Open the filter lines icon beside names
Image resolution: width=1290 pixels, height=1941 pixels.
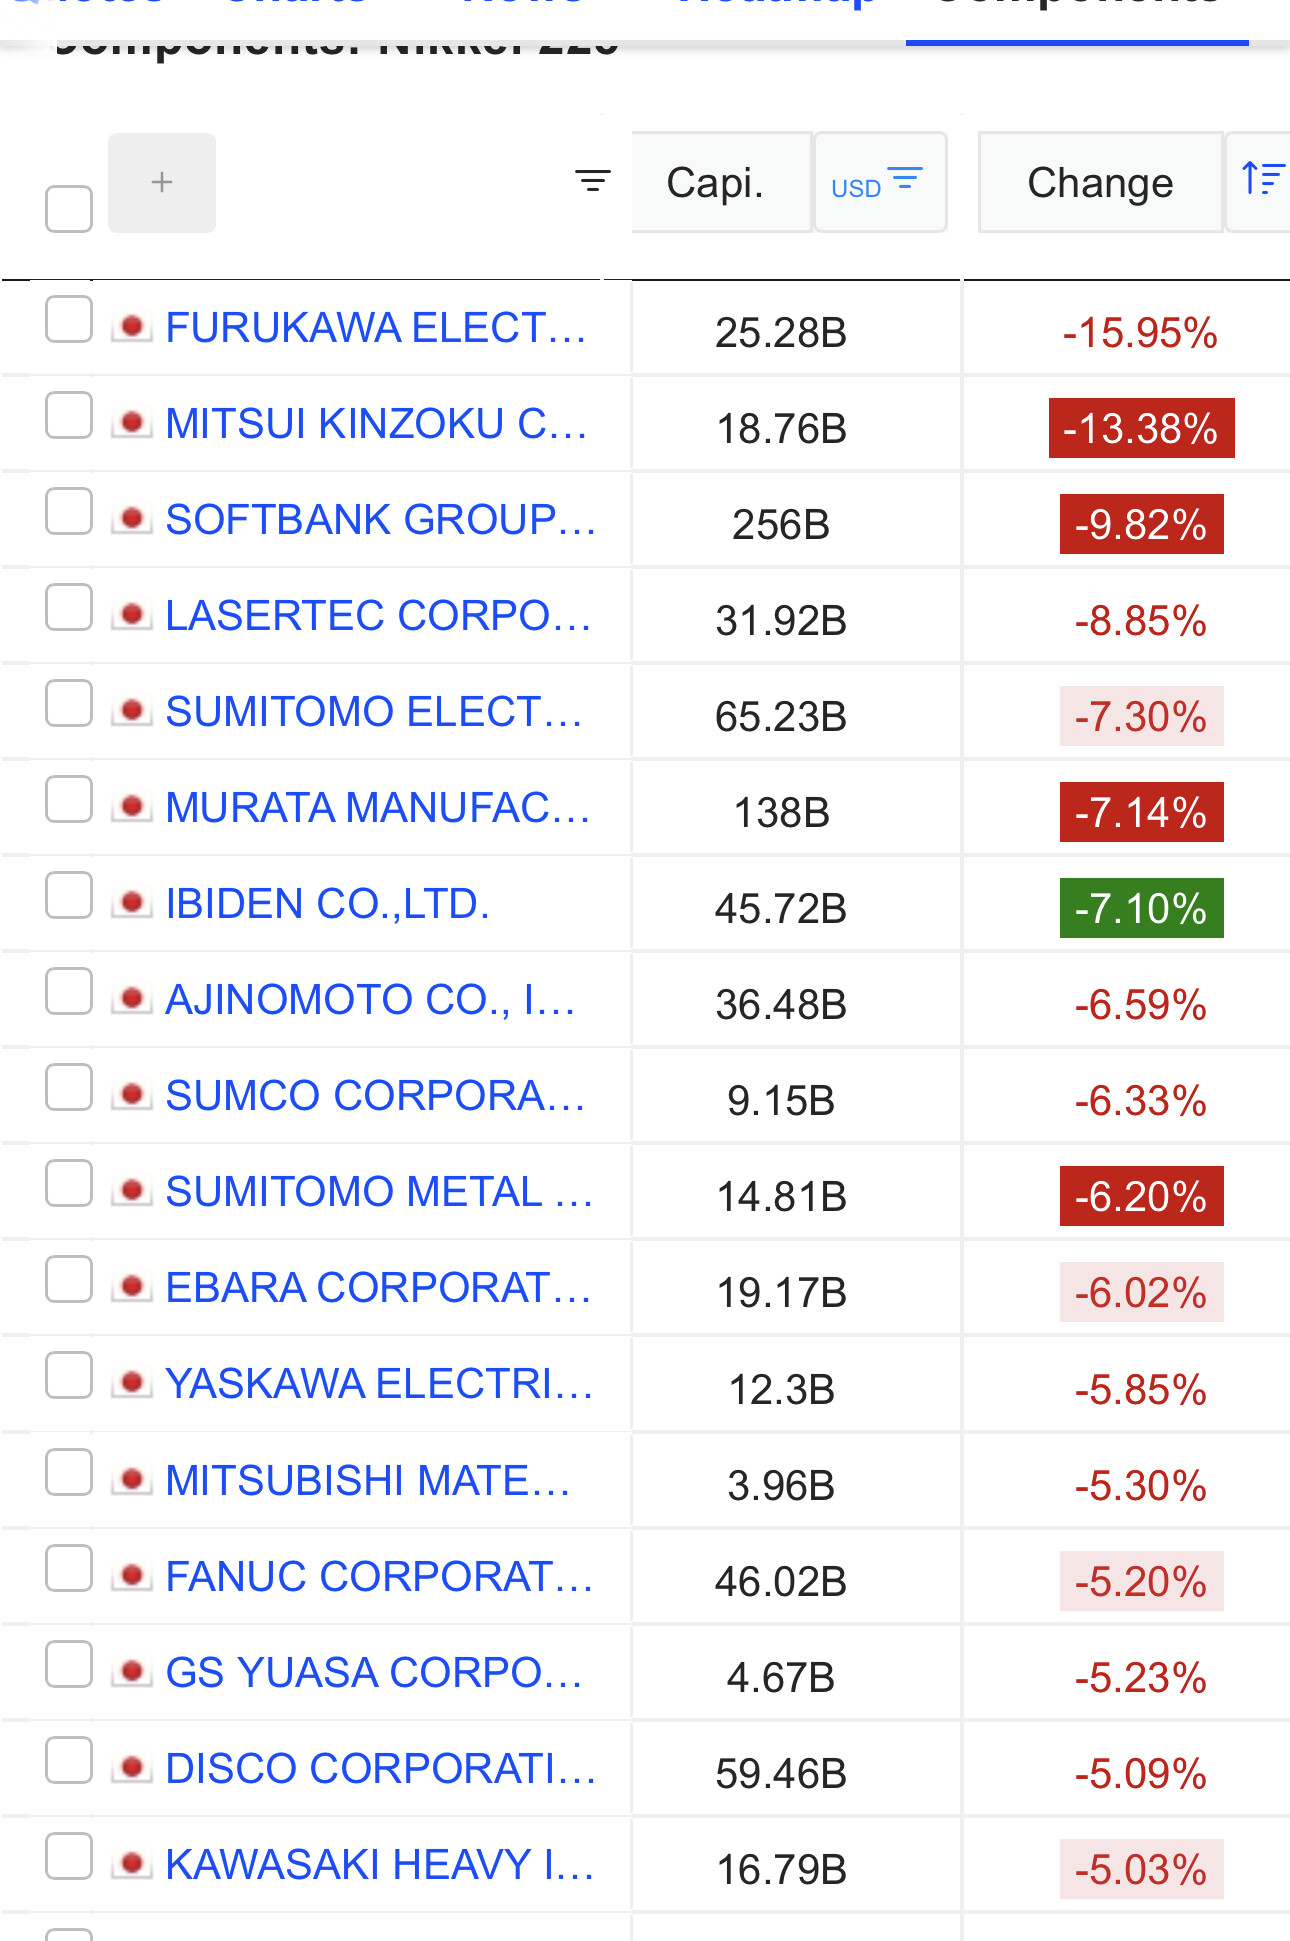click(592, 181)
